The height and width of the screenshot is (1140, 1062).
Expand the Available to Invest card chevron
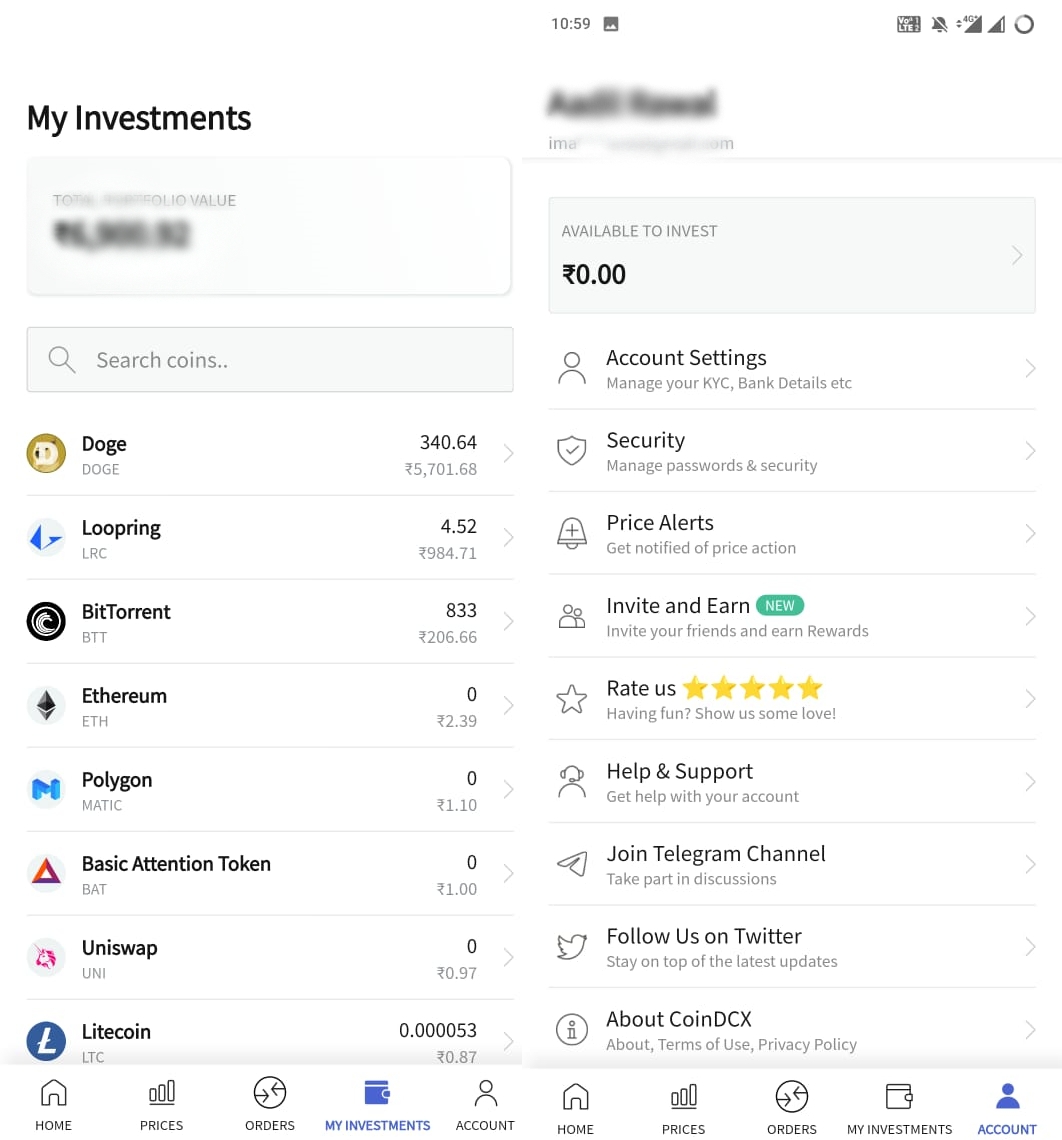click(1017, 256)
